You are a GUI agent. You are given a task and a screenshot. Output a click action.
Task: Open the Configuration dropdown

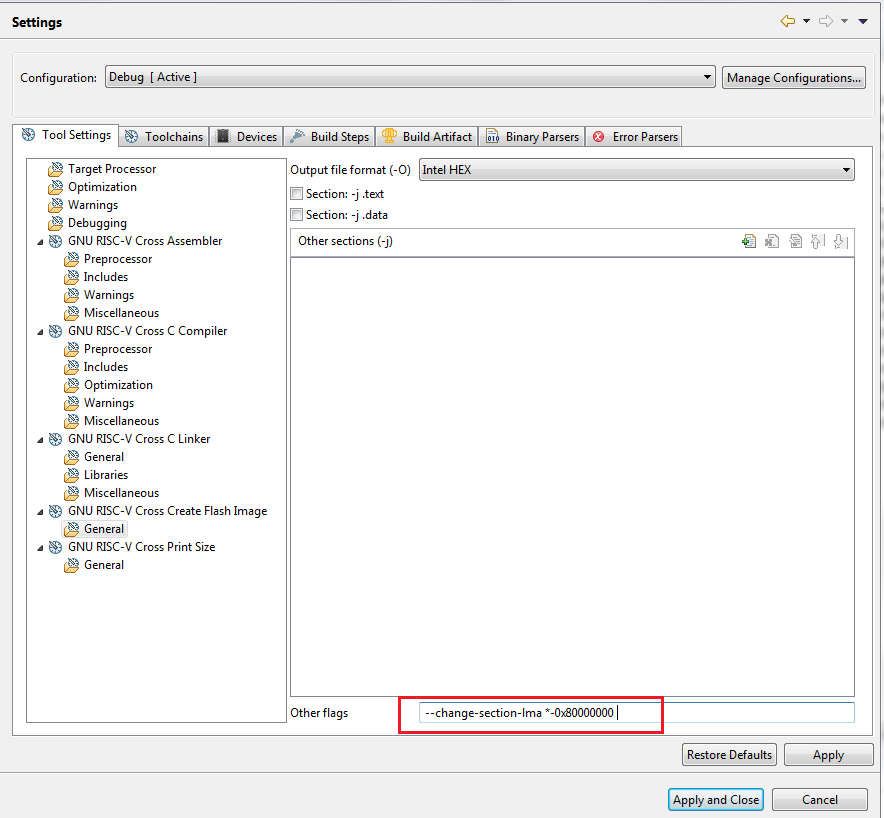click(x=410, y=77)
